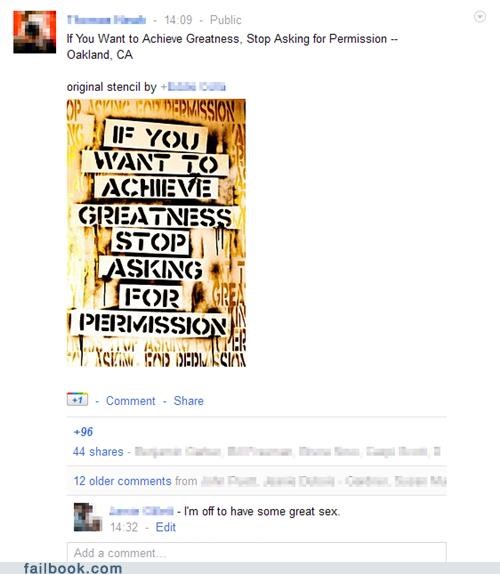The image size is (500, 574).
Task: Click the blurred author name at top
Action: [x=107, y=20]
